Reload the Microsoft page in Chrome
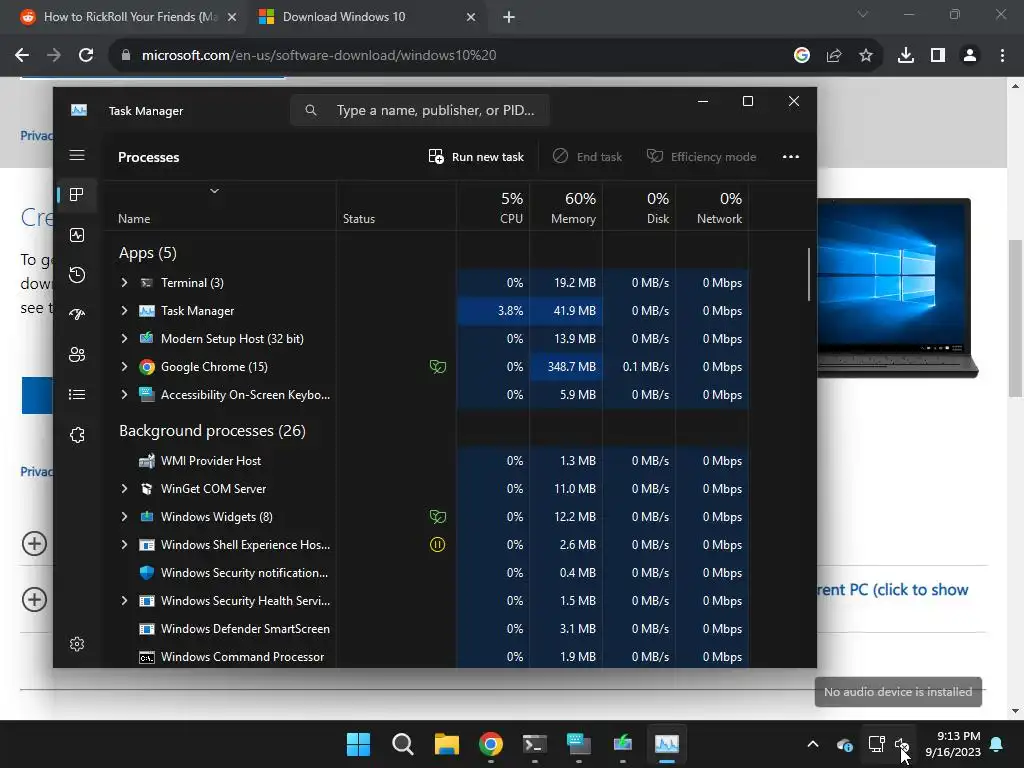 coord(86,56)
